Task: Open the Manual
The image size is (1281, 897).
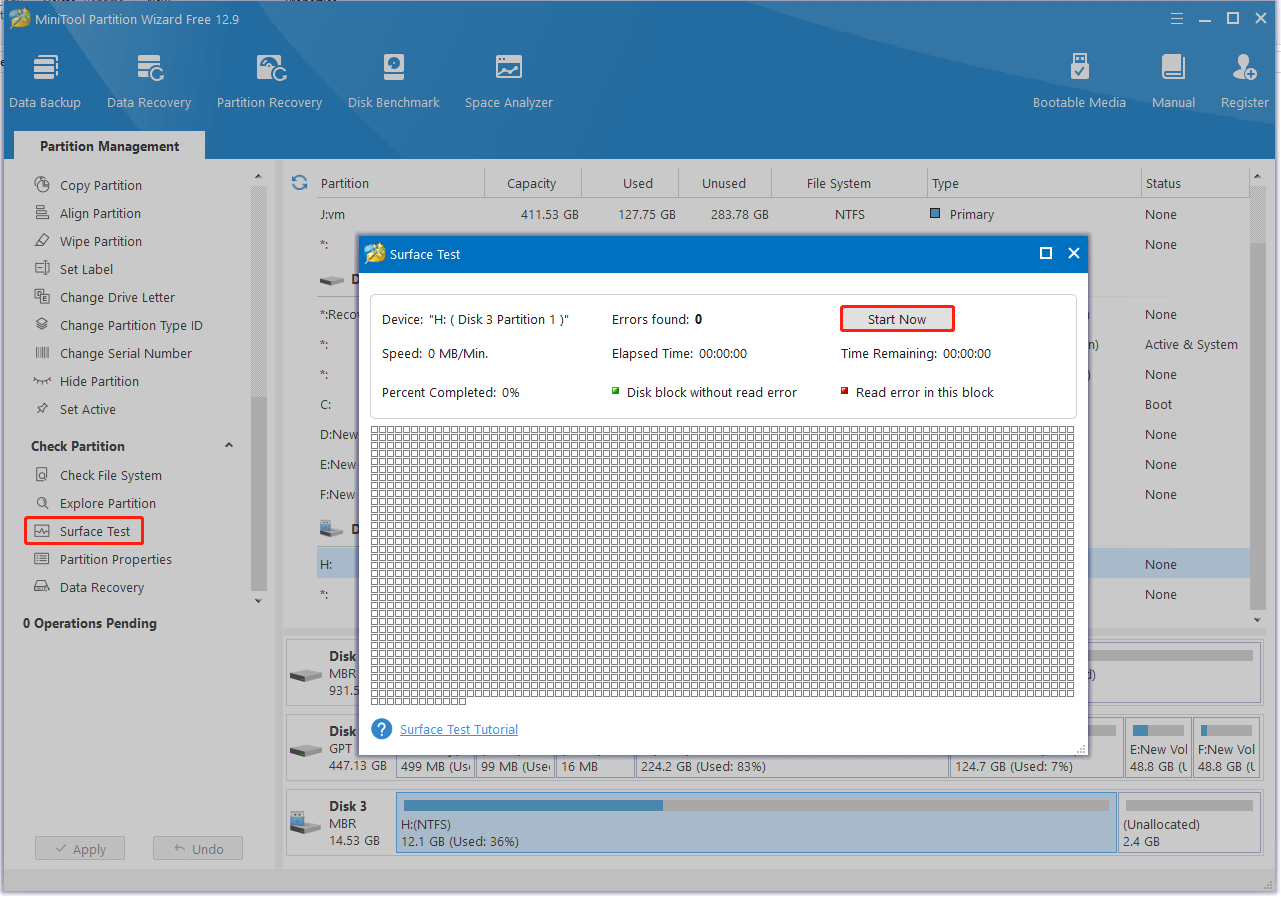Action: (1173, 81)
